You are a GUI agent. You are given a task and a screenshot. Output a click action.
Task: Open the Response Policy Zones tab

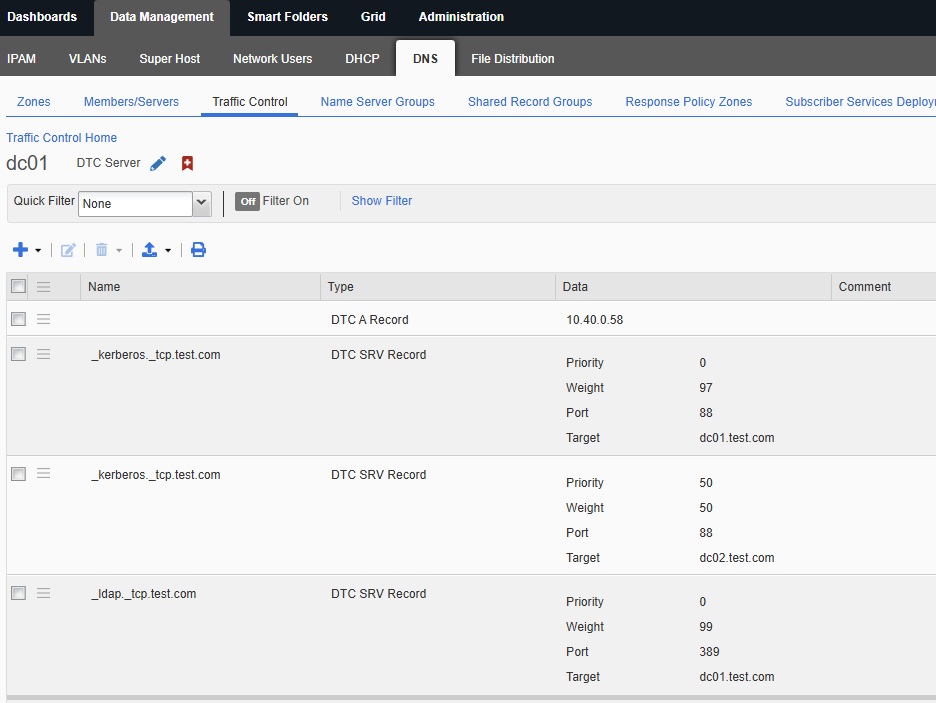(689, 102)
